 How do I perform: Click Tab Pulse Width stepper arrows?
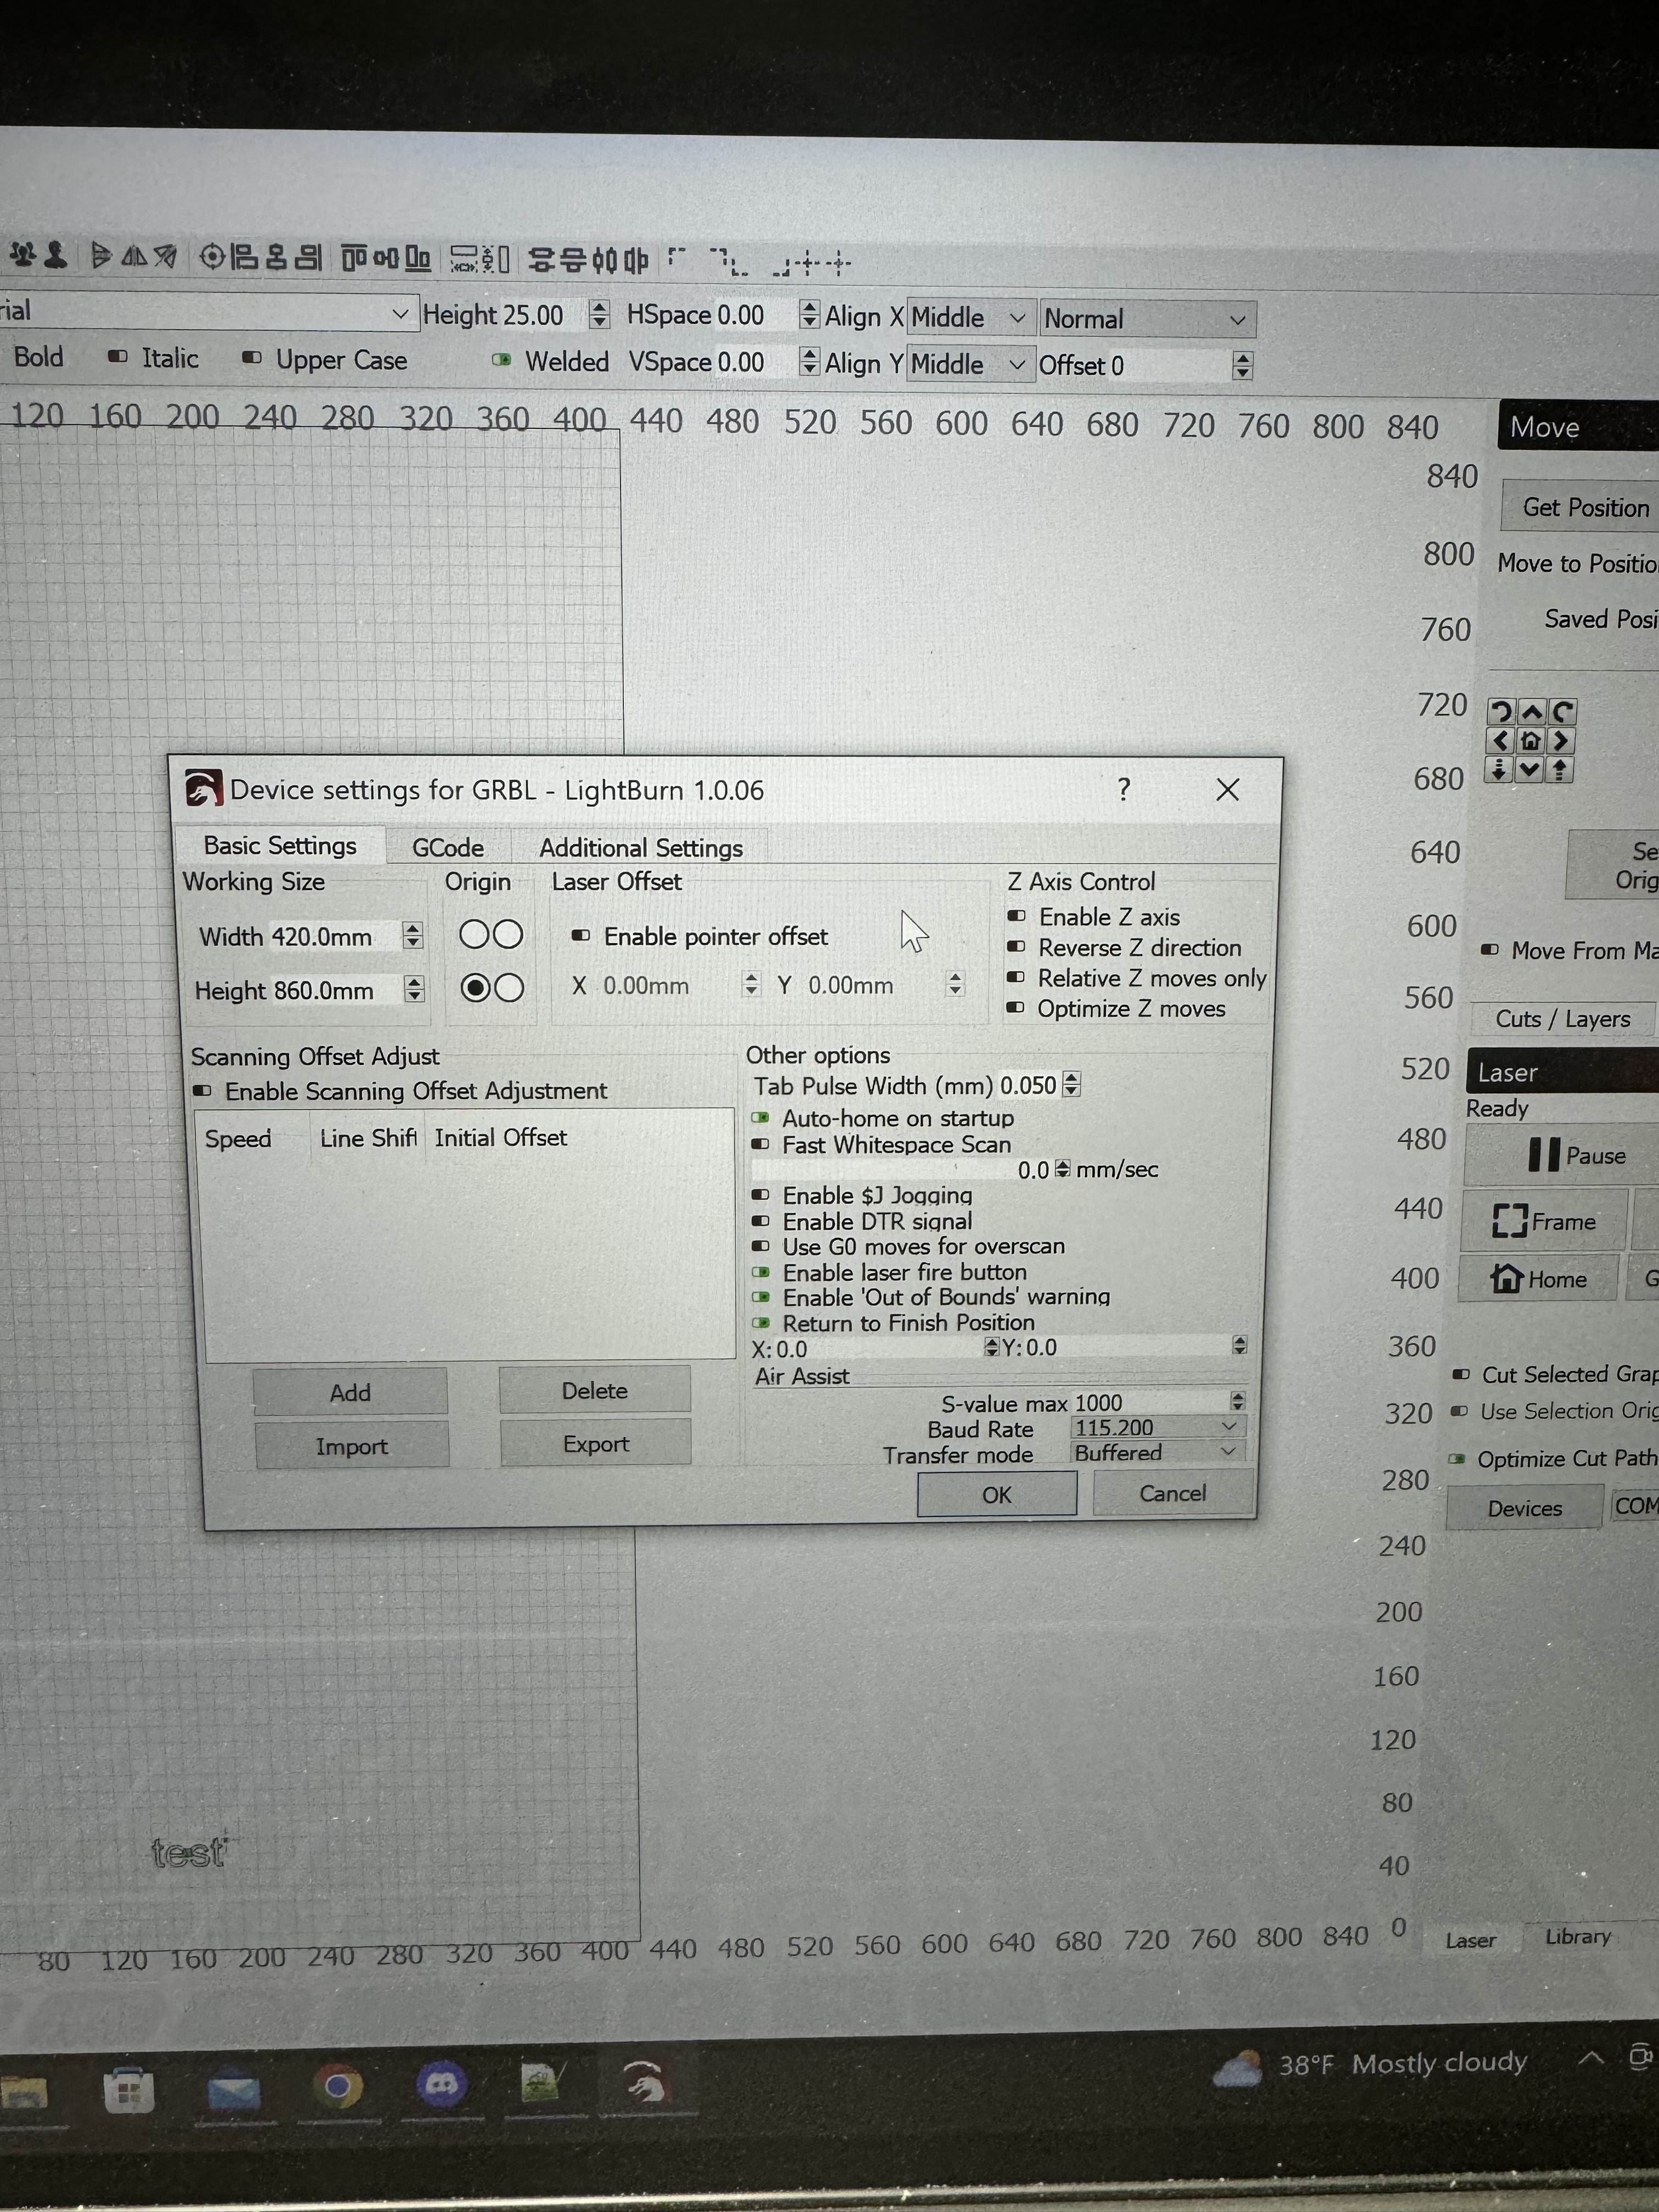point(1071,1085)
